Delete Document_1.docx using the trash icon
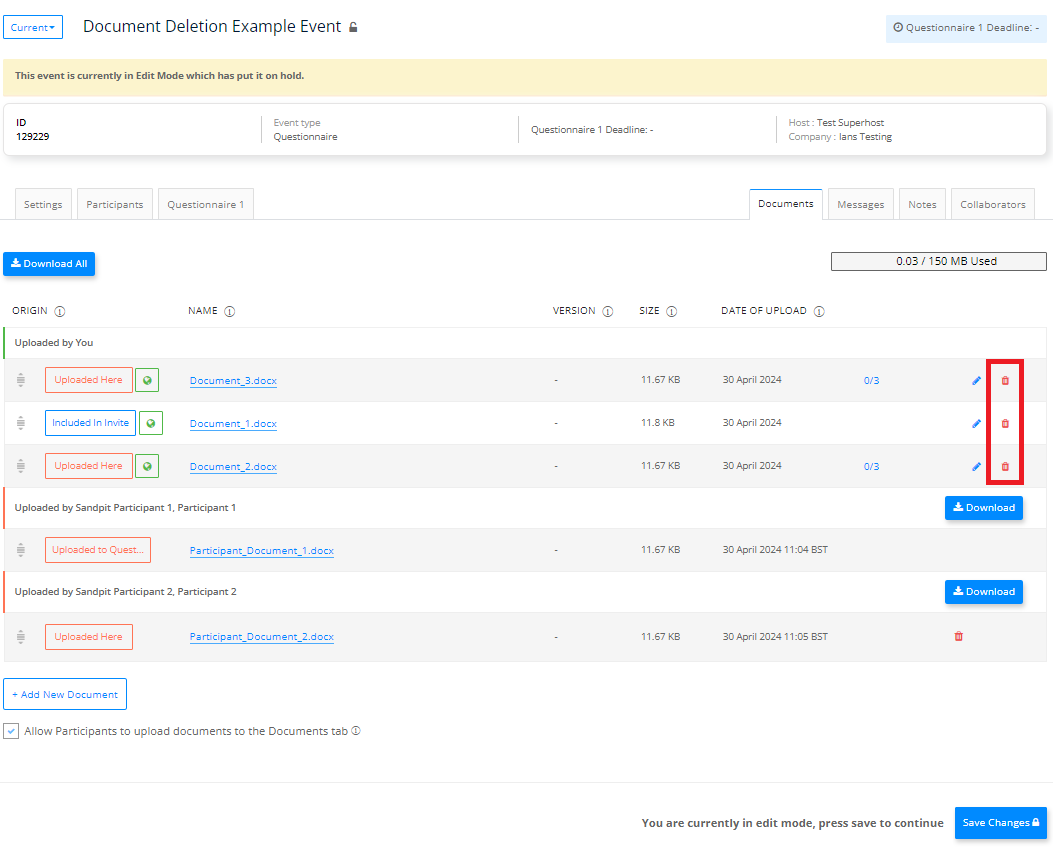The height and width of the screenshot is (847, 1053). click(x=1005, y=424)
